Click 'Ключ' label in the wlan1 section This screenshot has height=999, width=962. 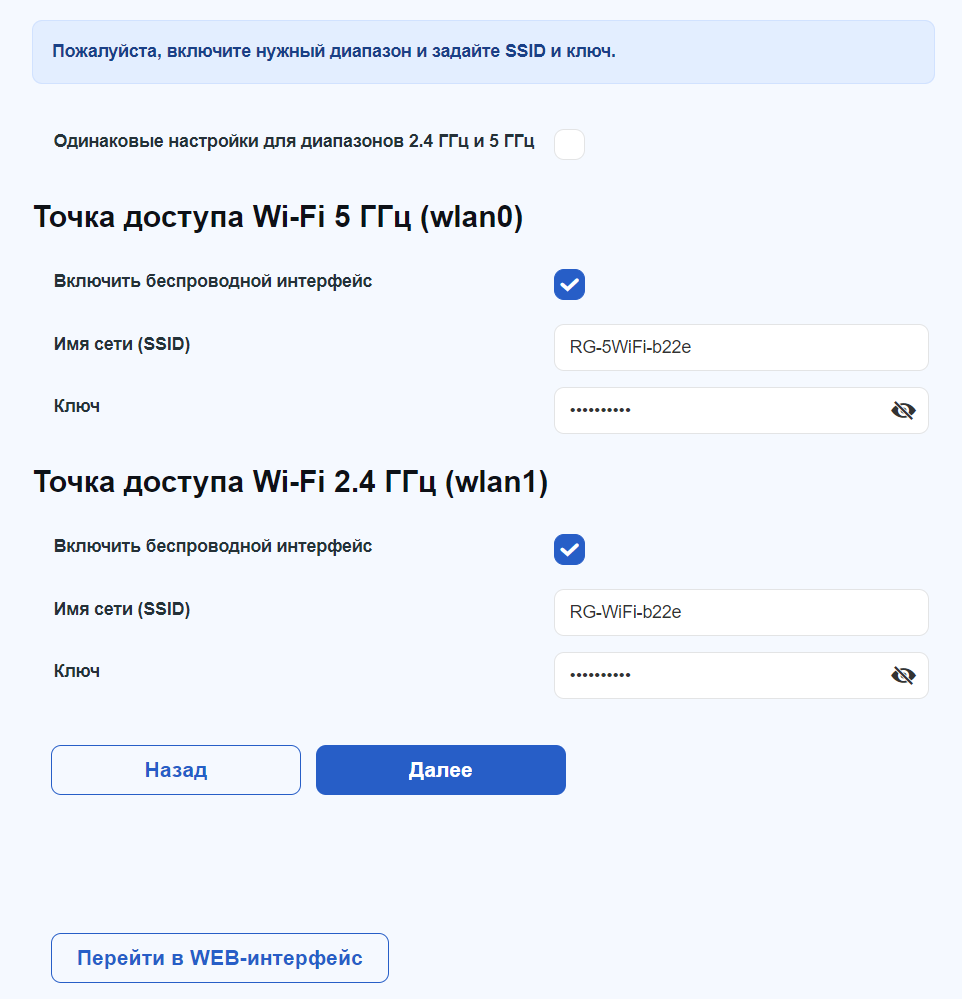point(77,671)
